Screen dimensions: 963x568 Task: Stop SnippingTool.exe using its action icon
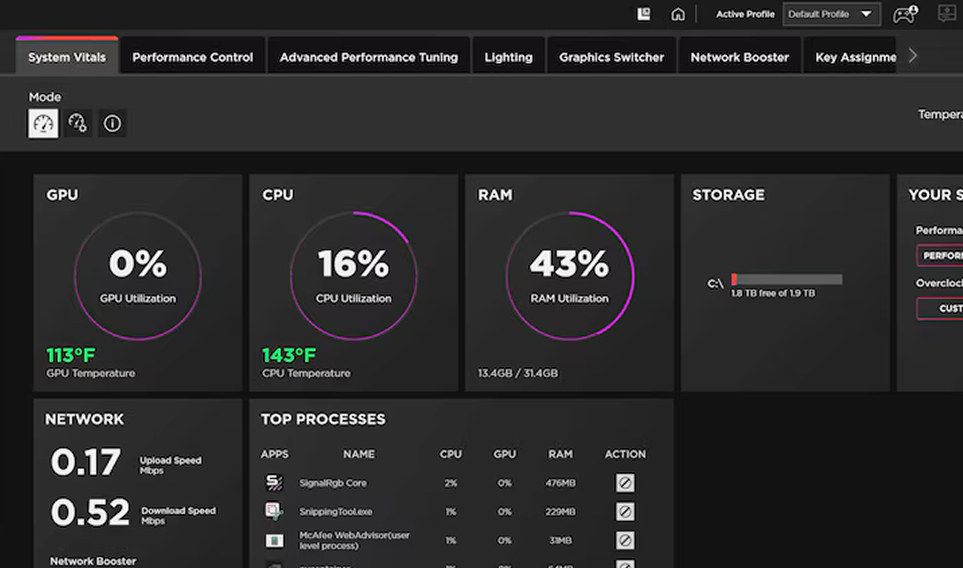(x=625, y=512)
